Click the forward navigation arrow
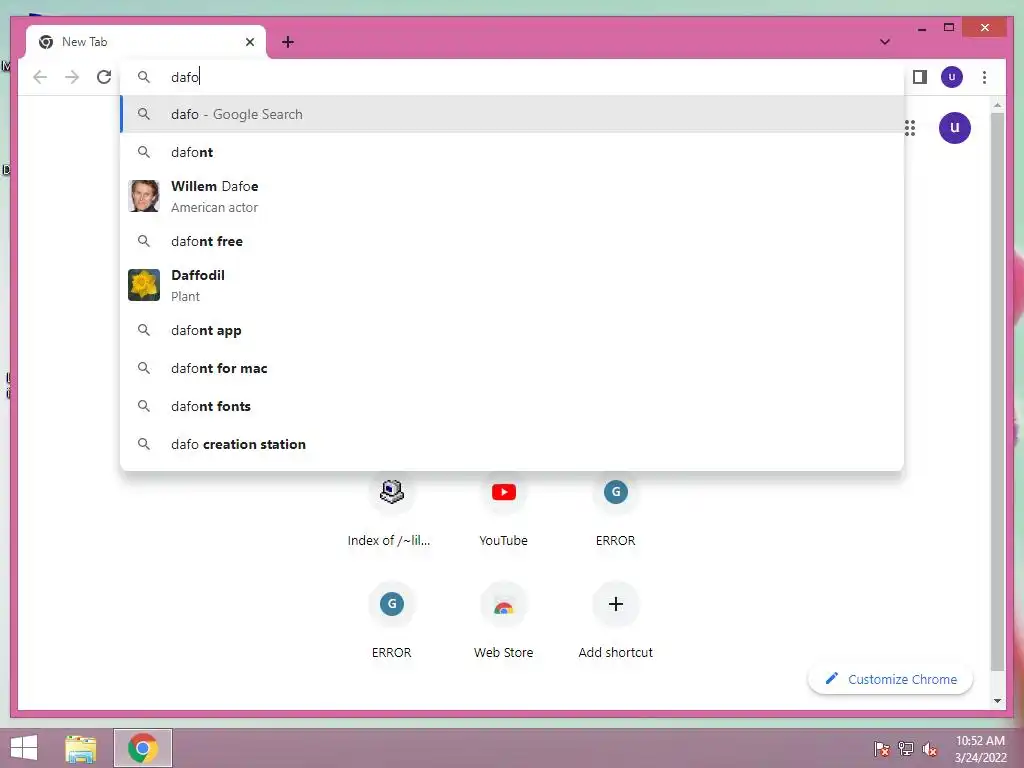The height and width of the screenshot is (768, 1024). (72, 77)
